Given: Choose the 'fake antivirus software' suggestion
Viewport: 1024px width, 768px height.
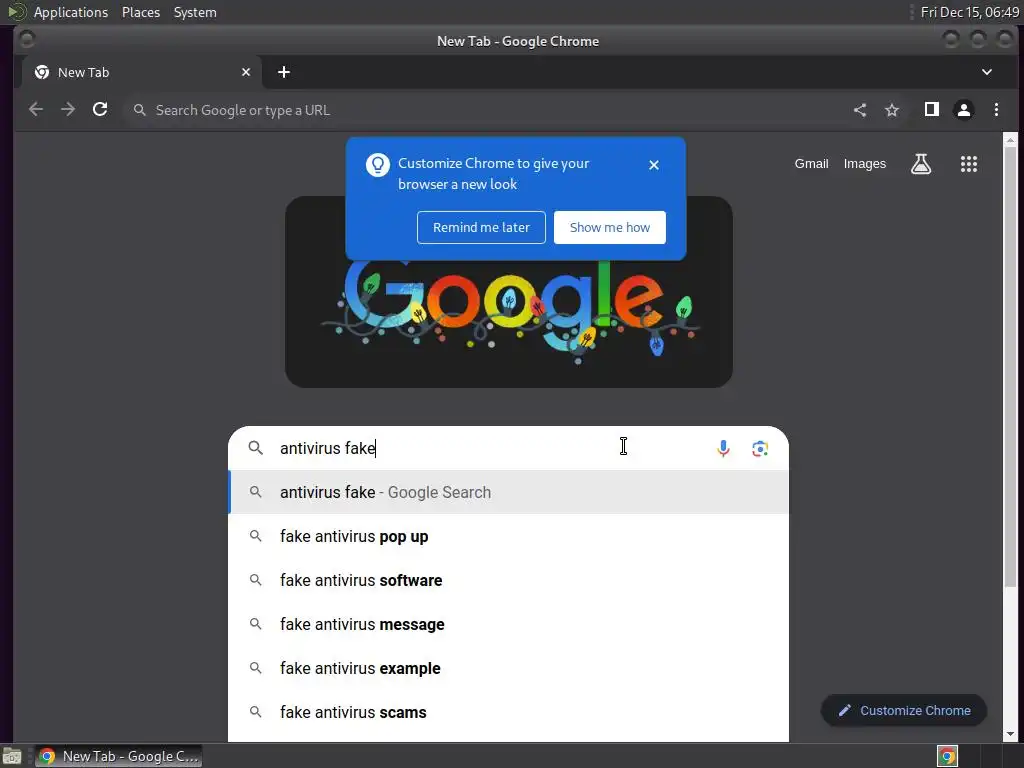Looking at the screenshot, I should coord(508,580).
